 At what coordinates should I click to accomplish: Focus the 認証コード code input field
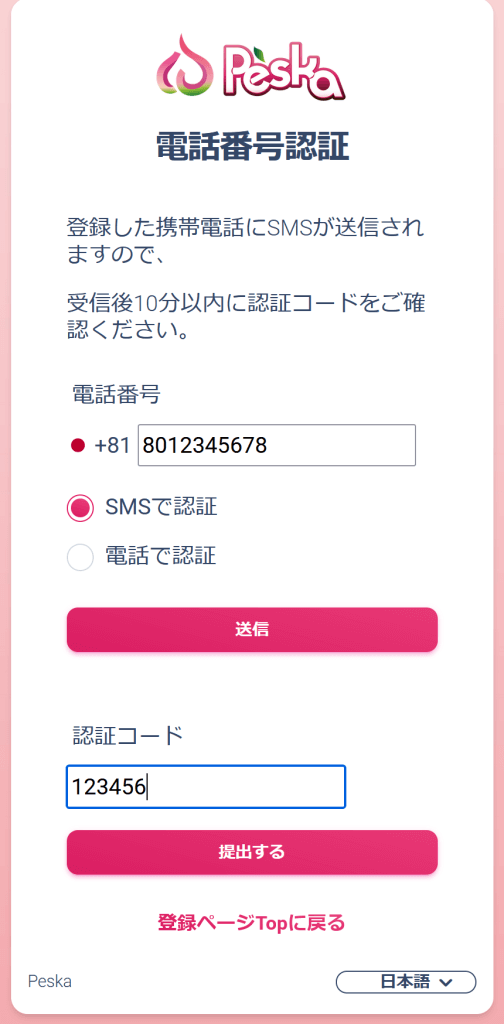coord(206,787)
